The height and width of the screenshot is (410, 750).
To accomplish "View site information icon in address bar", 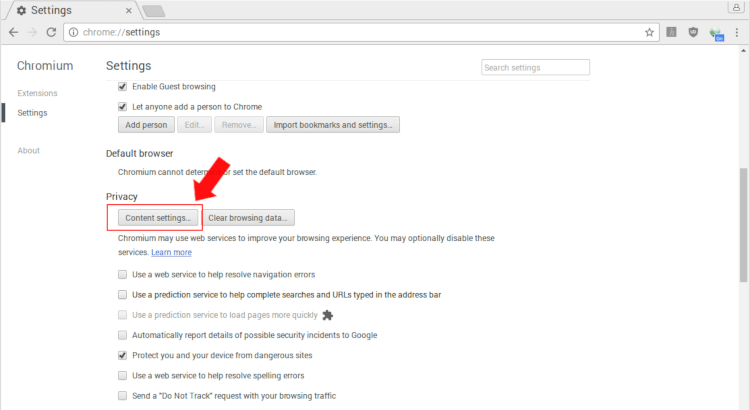I will [73, 32].
